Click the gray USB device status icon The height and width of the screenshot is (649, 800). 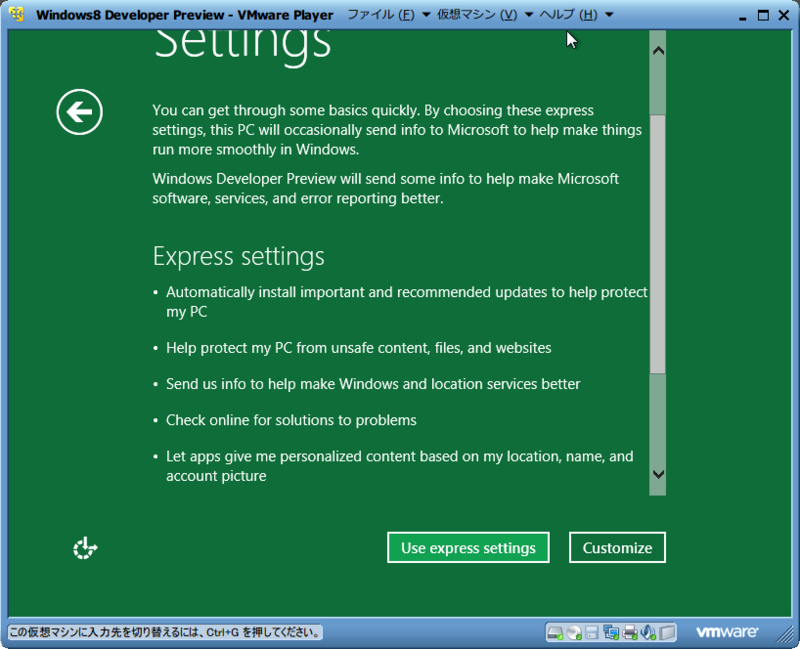[x=667, y=633]
